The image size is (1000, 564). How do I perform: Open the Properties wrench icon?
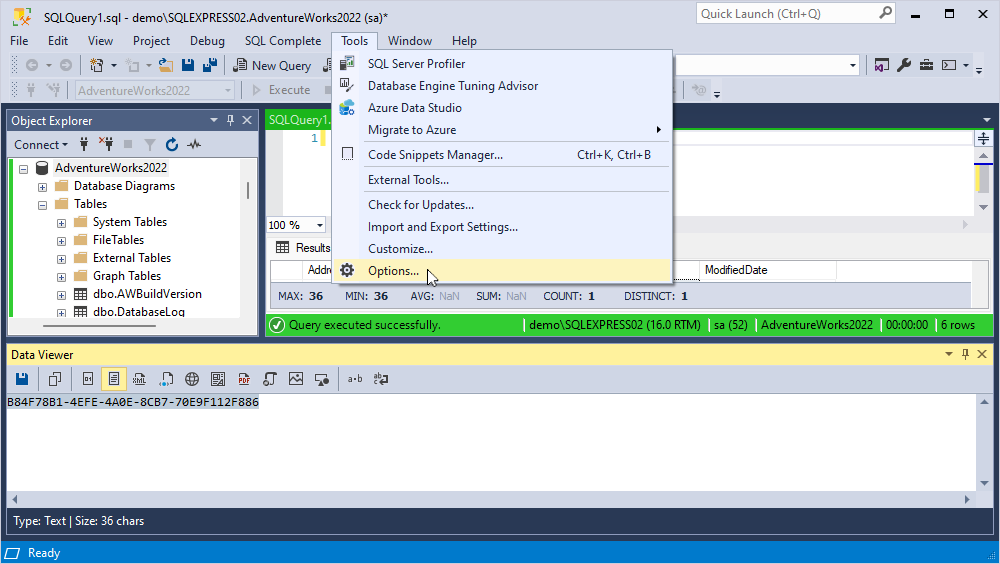point(904,65)
